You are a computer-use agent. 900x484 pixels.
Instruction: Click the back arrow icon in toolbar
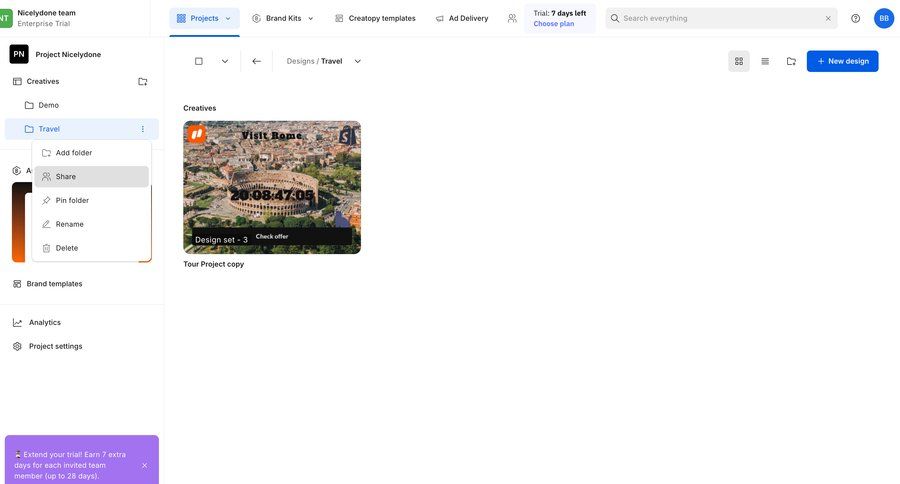click(x=256, y=61)
